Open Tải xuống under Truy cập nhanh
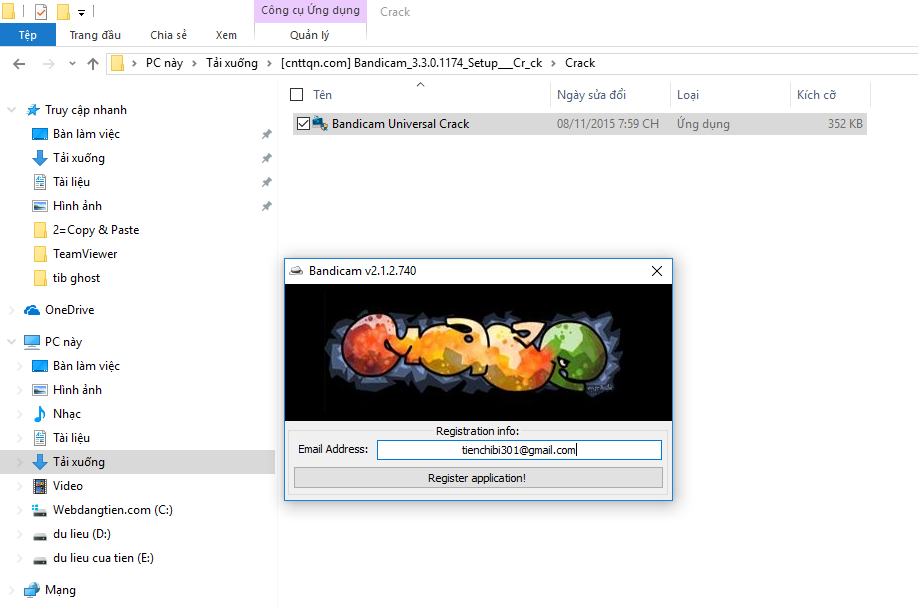The width and height of the screenshot is (918, 609). [x=78, y=158]
